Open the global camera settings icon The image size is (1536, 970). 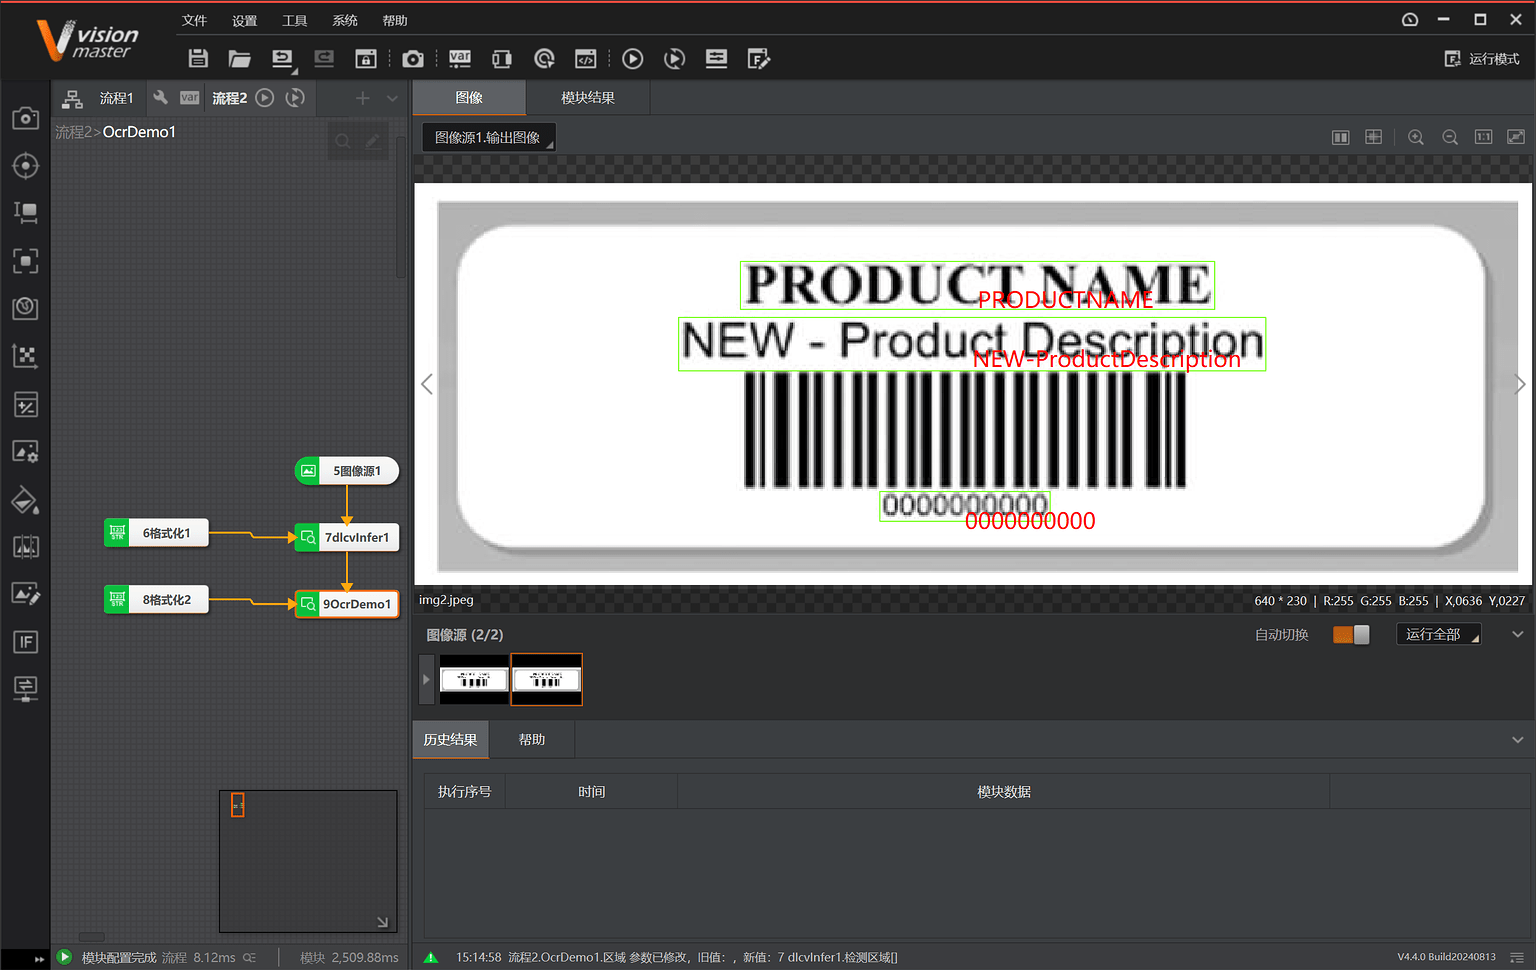[412, 59]
